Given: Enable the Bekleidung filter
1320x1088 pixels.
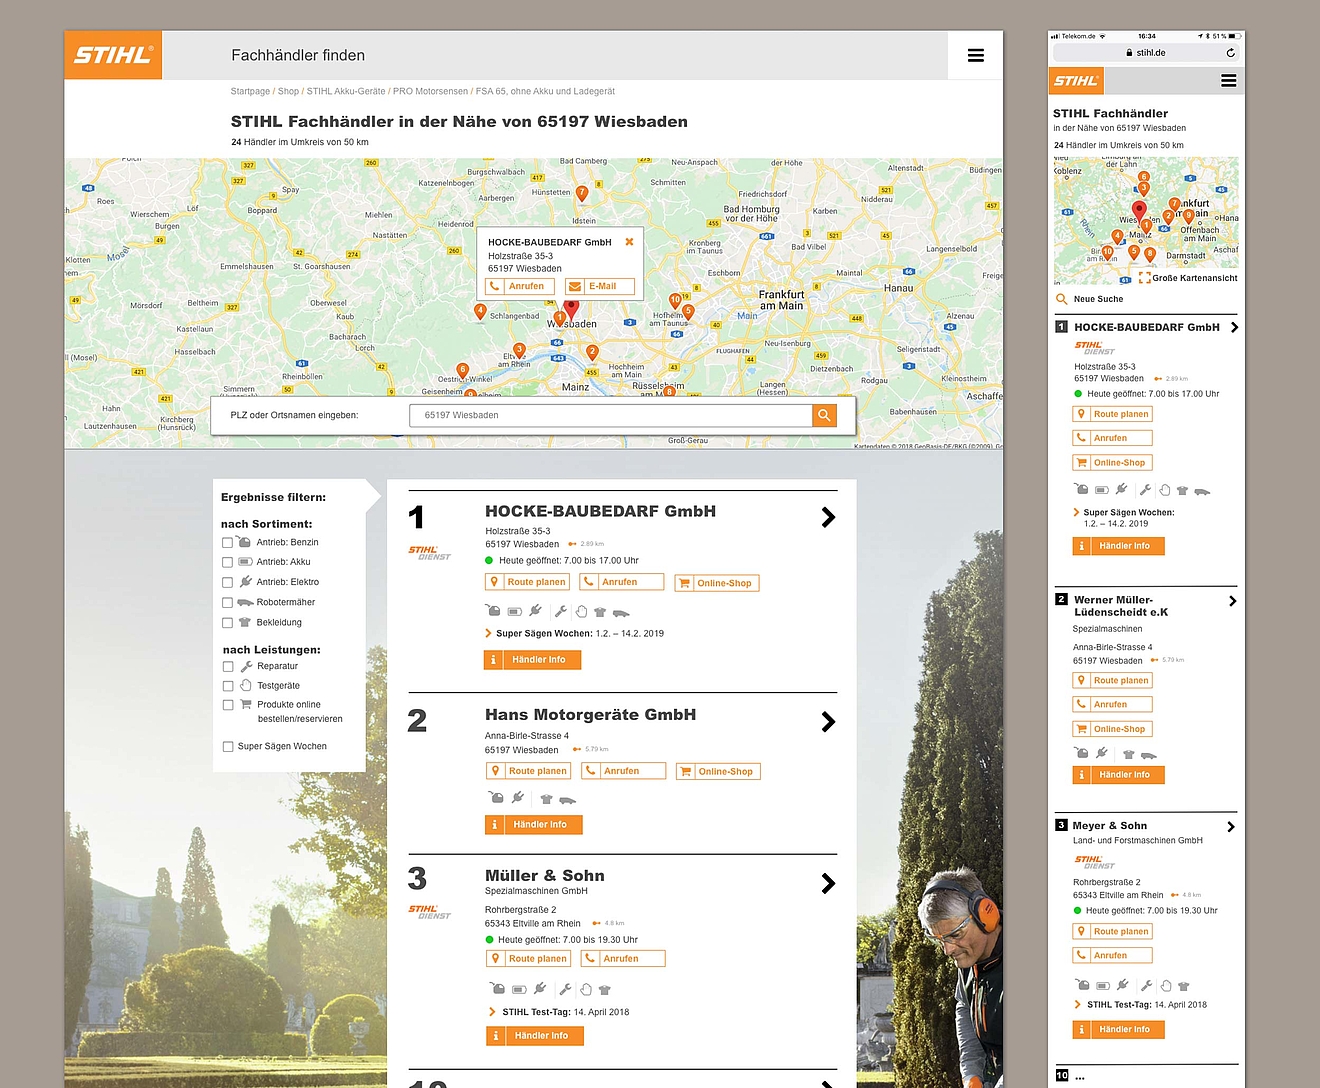Looking at the screenshot, I should click(x=227, y=623).
